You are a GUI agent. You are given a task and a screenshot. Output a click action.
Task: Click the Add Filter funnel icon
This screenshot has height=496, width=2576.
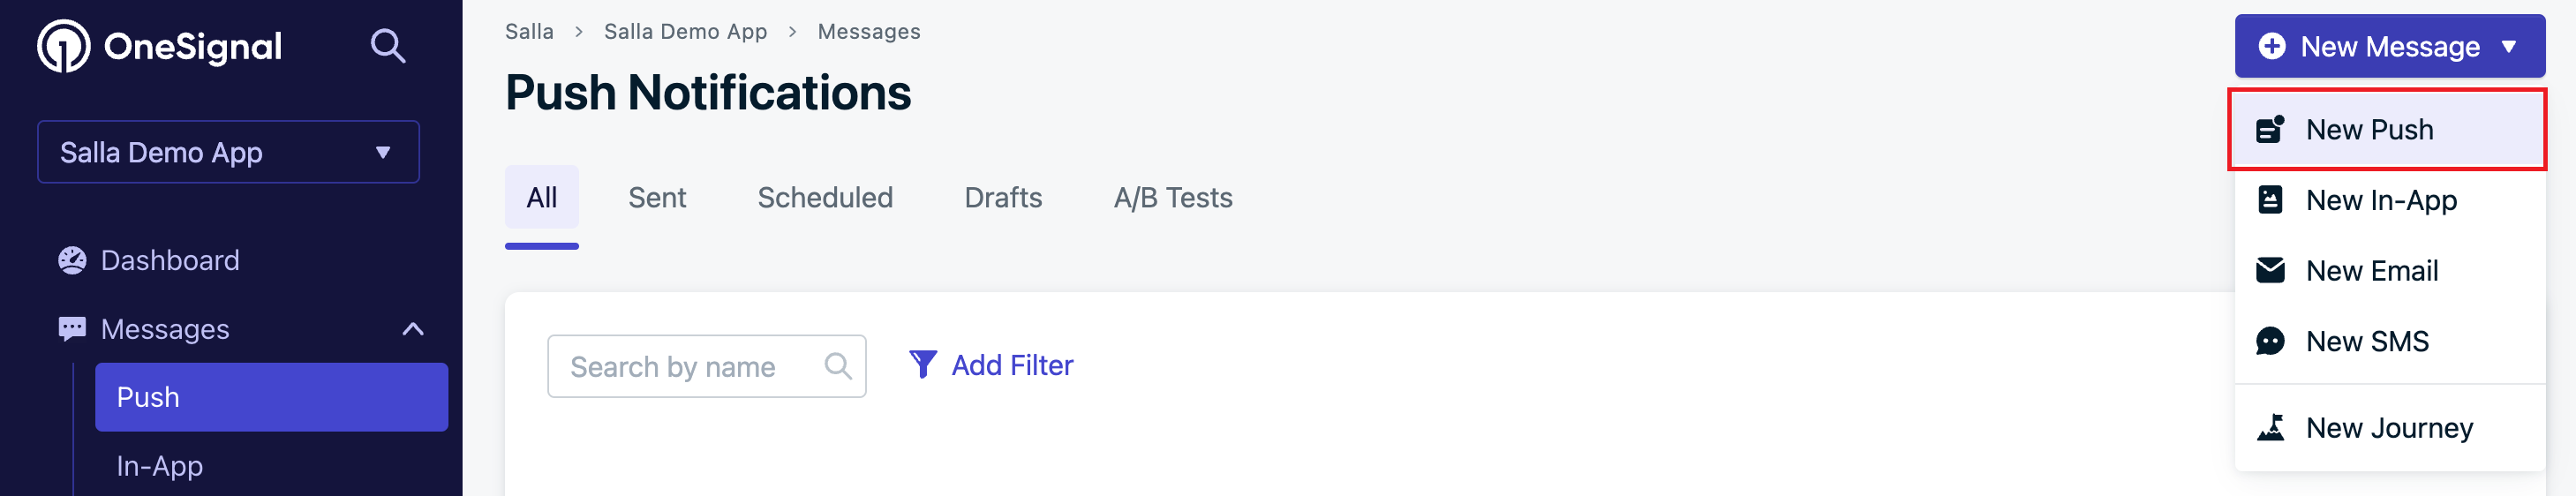922,365
